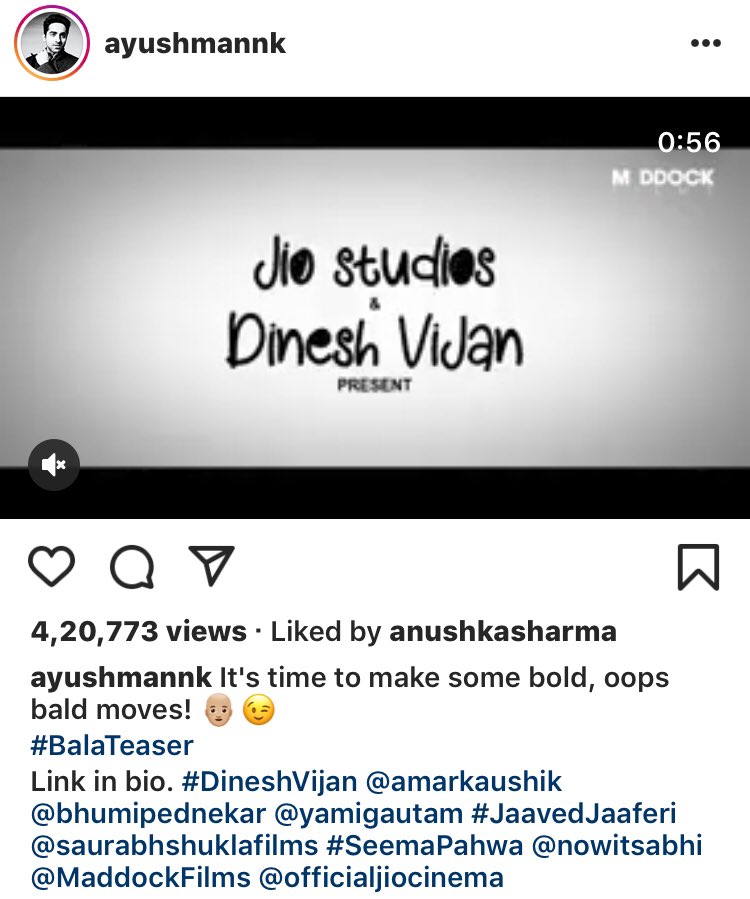Open the ayushmannk username in the header
This screenshot has width=750, height=899.
point(195,43)
